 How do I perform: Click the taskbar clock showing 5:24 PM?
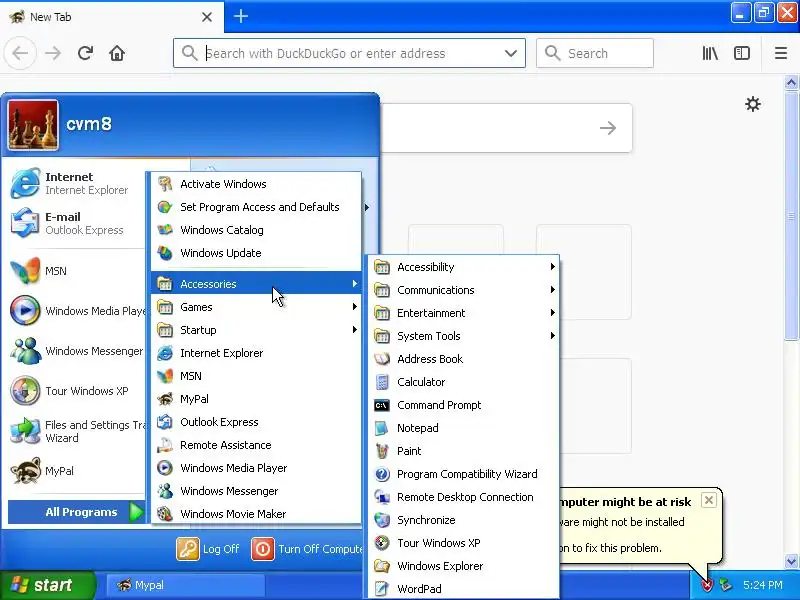[x=762, y=585]
